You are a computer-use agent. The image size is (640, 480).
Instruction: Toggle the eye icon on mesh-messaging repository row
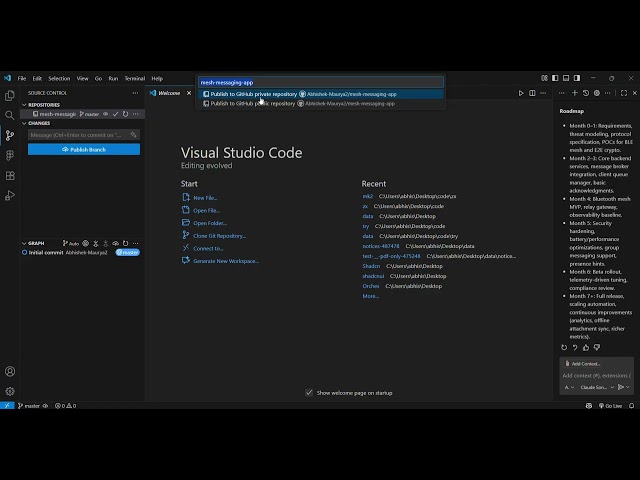[x=106, y=114]
